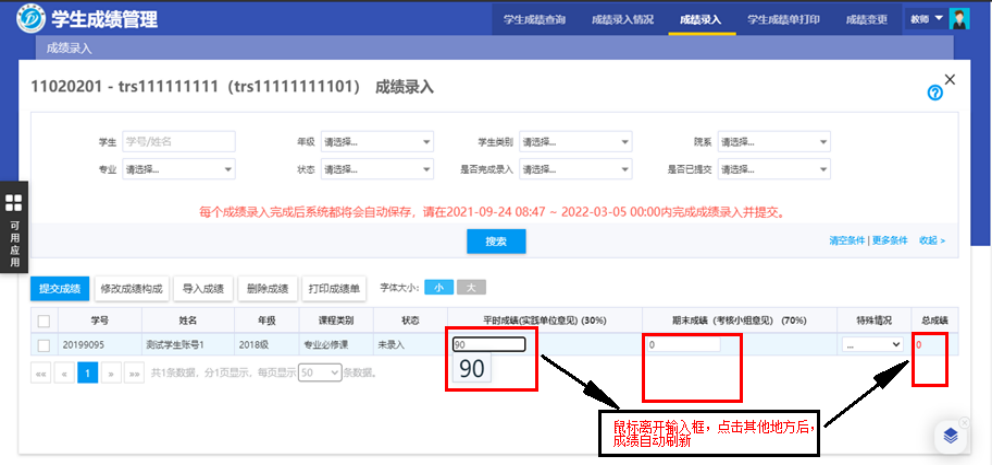Close the 成绩录入 dialog with X
992x465 pixels.
(x=950, y=79)
